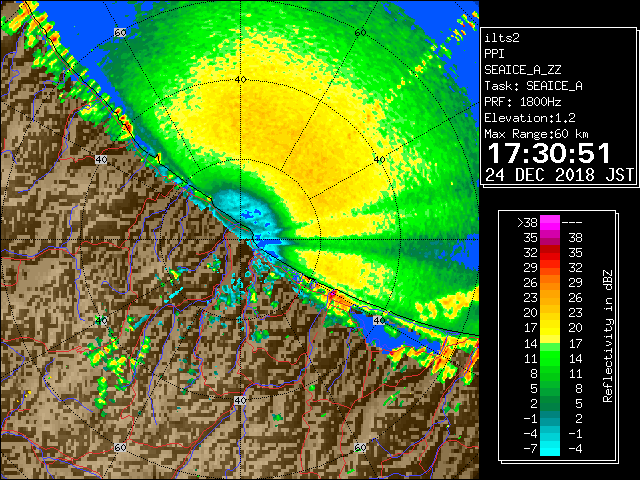The height and width of the screenshot is (480, 640).
Task: Click the product name "SEAICE_A_ZZ"
Action: pos(522,70)
